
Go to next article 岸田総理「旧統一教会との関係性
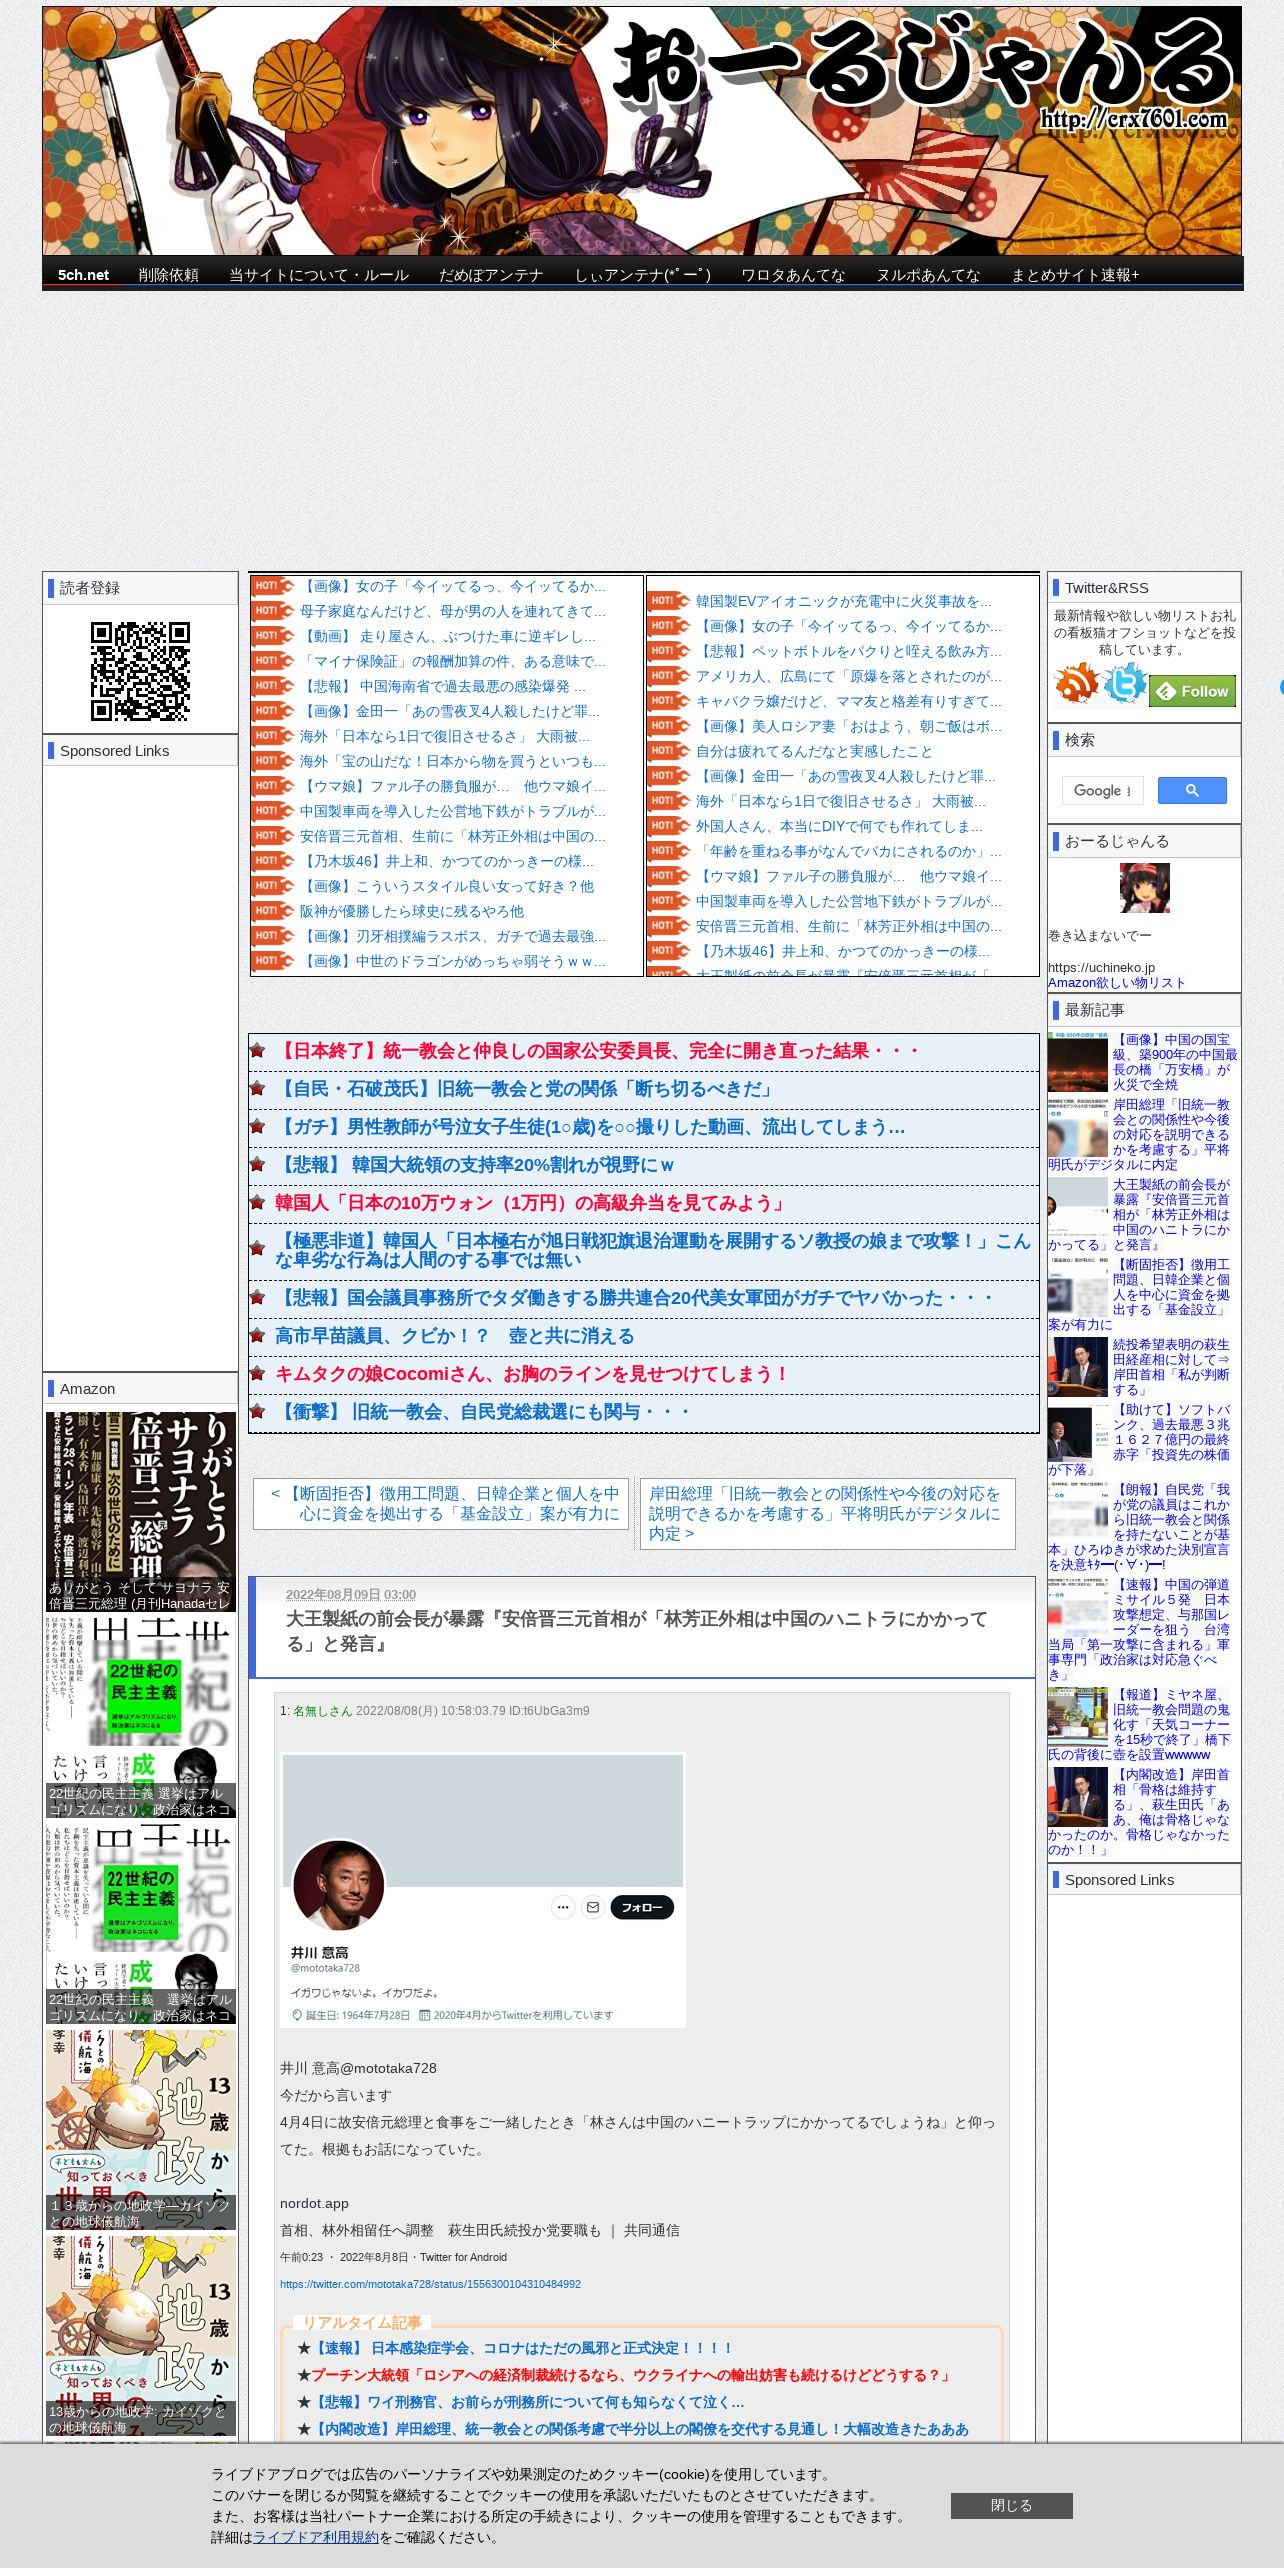pyautogui.click(x=827, y=1513)
